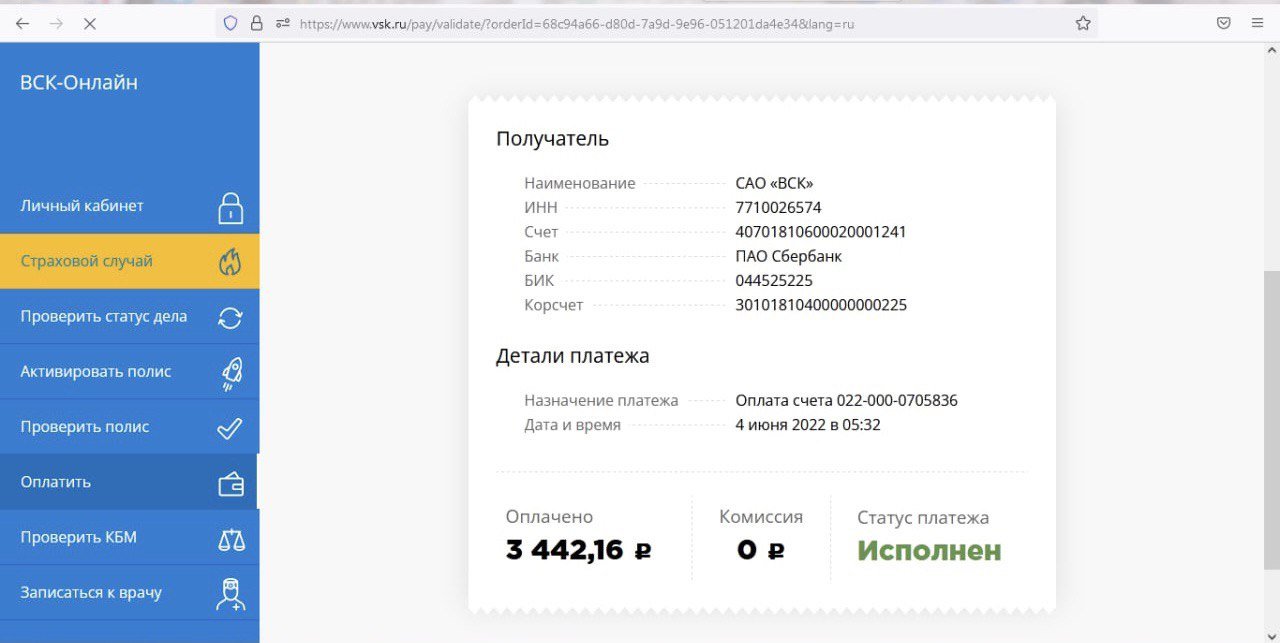Click Корсчет value 30101810400000000225
1280x643 pixels.
[x=821, y=305]
